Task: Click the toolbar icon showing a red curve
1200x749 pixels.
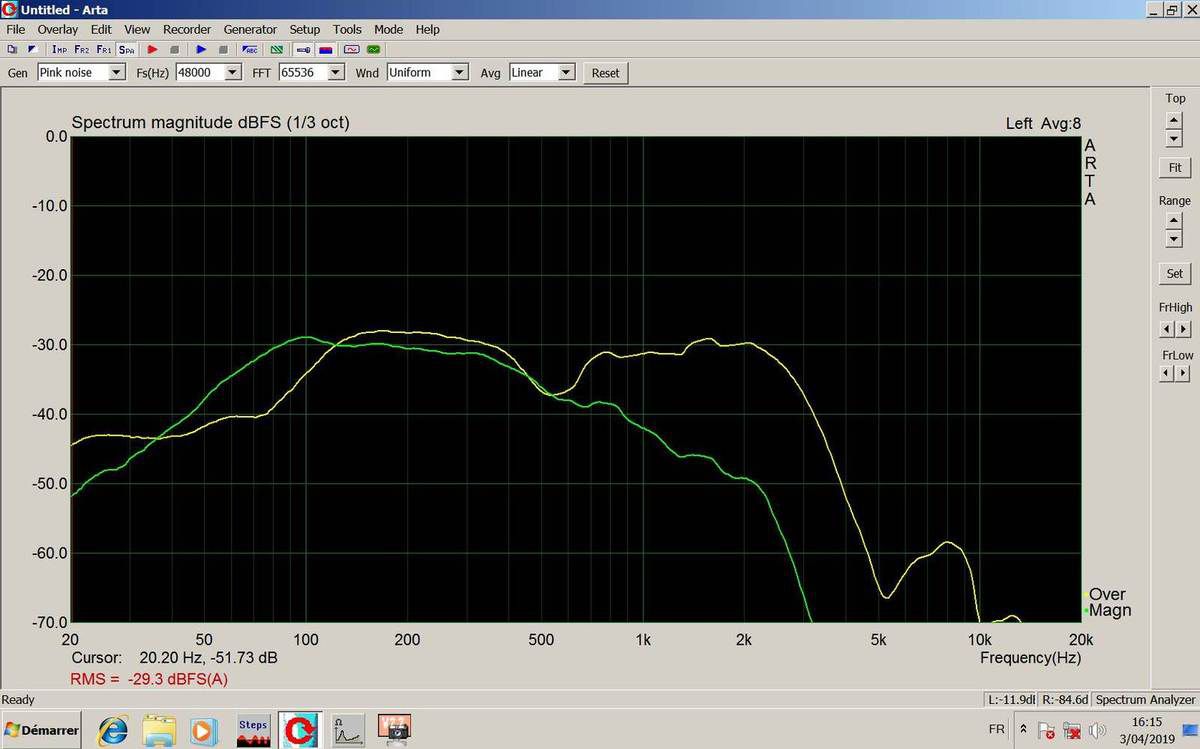Action: (x=352, y=49)
